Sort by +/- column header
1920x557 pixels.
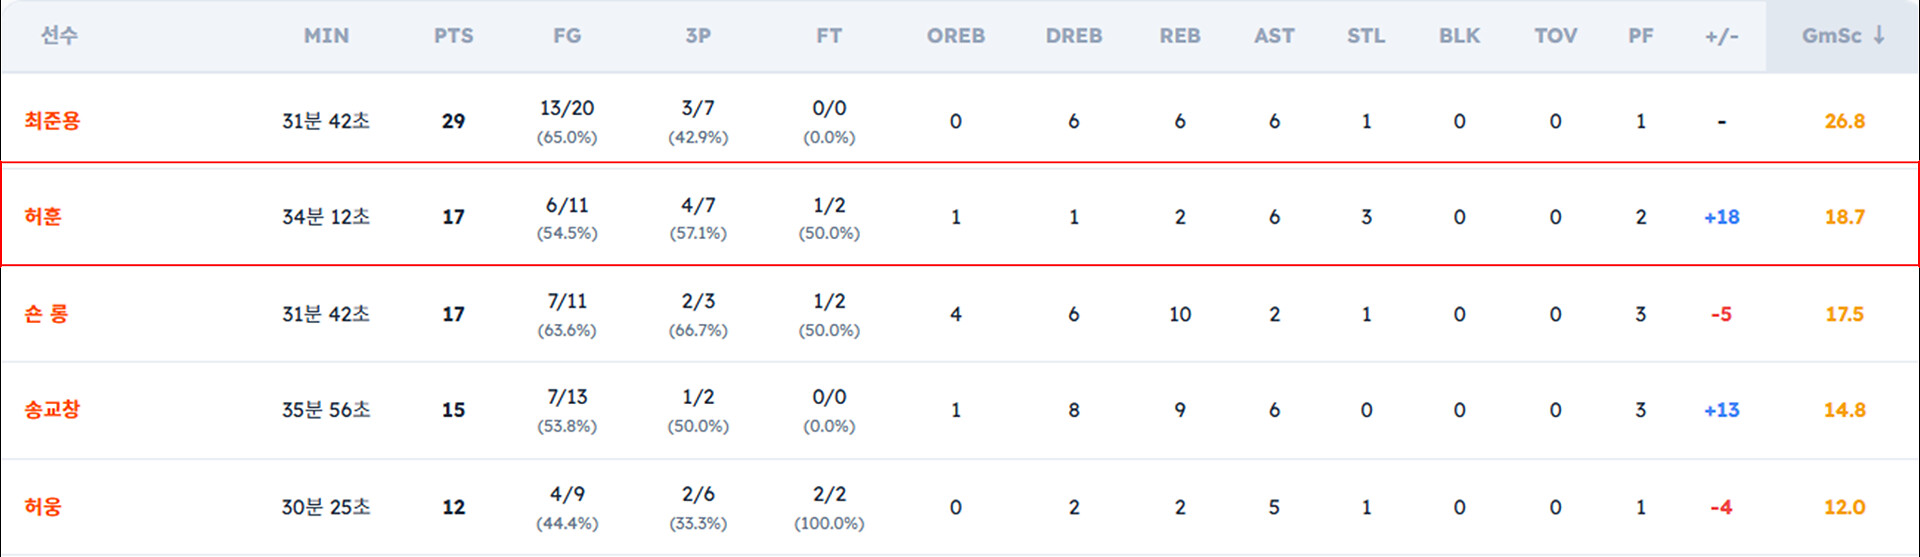[1722, 36]
